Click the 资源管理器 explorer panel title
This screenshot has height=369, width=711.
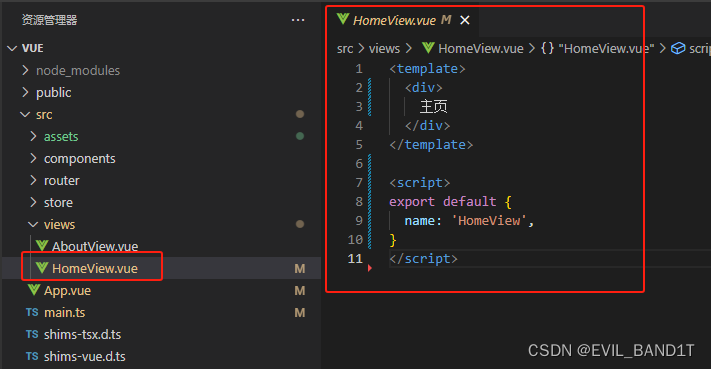[x=49, y=20]
